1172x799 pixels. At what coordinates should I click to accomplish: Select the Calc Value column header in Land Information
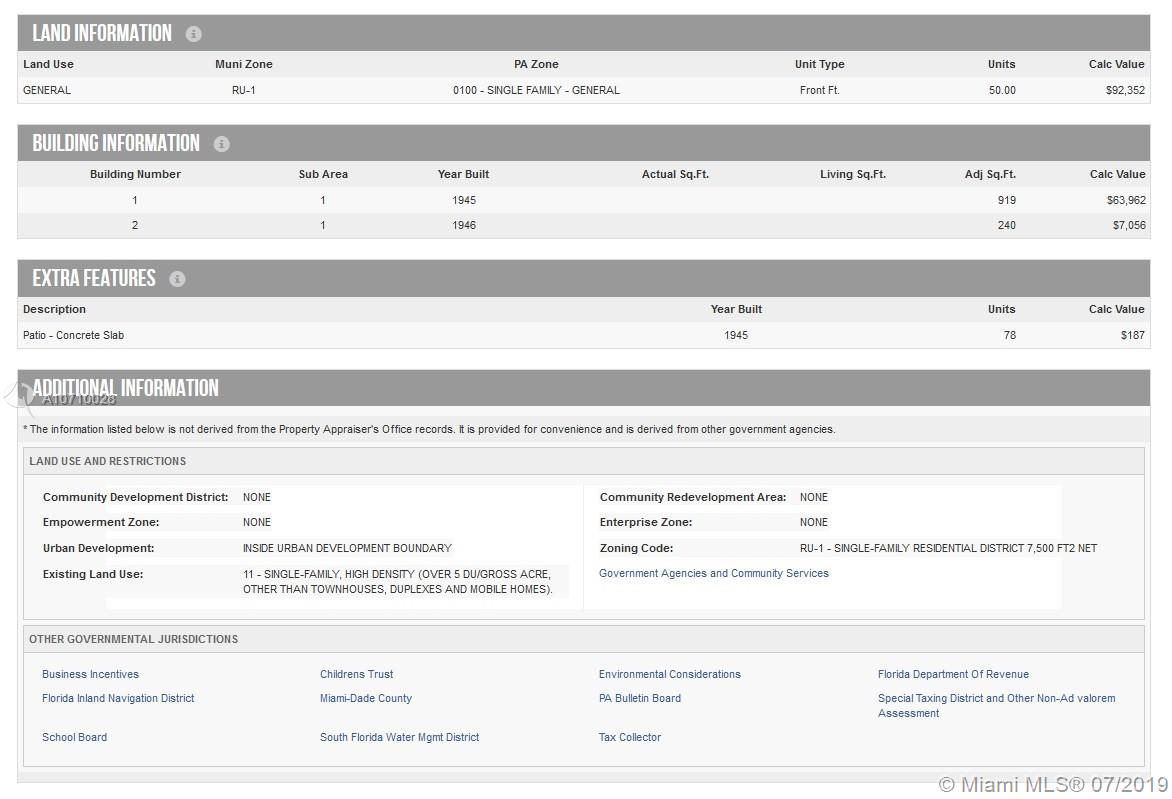coord(1116,64)
